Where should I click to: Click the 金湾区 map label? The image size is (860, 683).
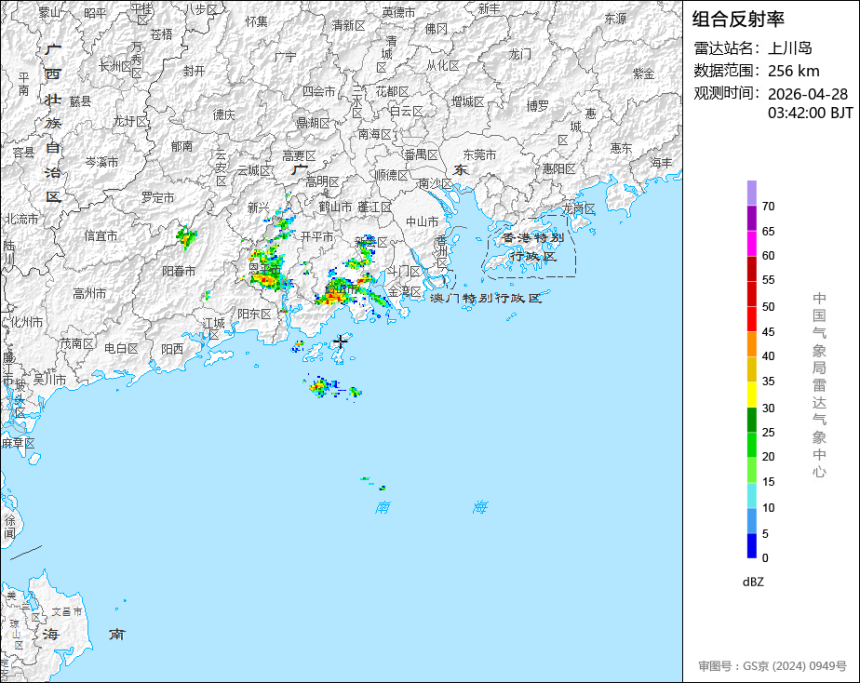click(405, 292)
